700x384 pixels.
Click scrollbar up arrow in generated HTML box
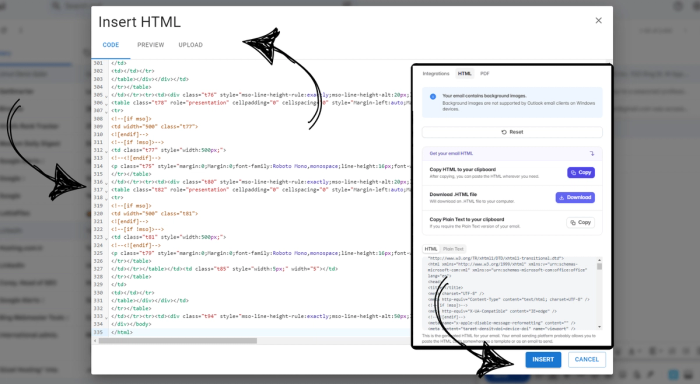click(599, 260)
